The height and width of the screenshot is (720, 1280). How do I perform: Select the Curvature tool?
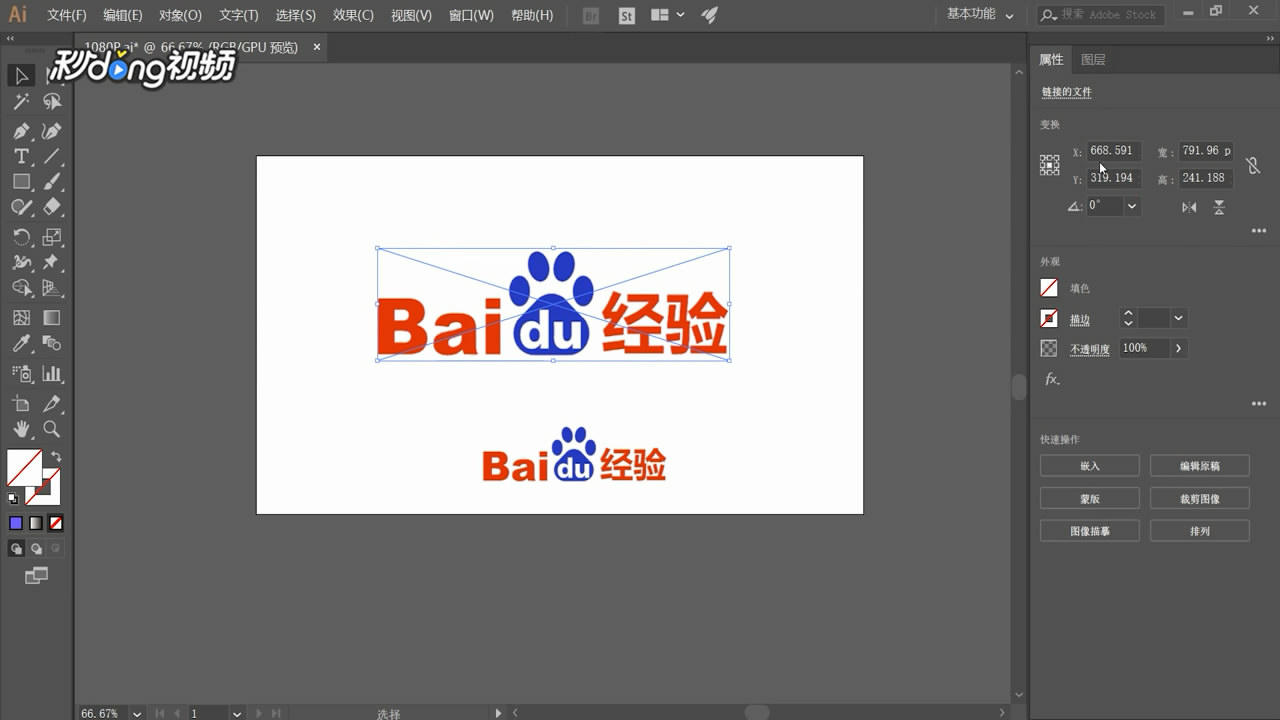pos(52,131)
